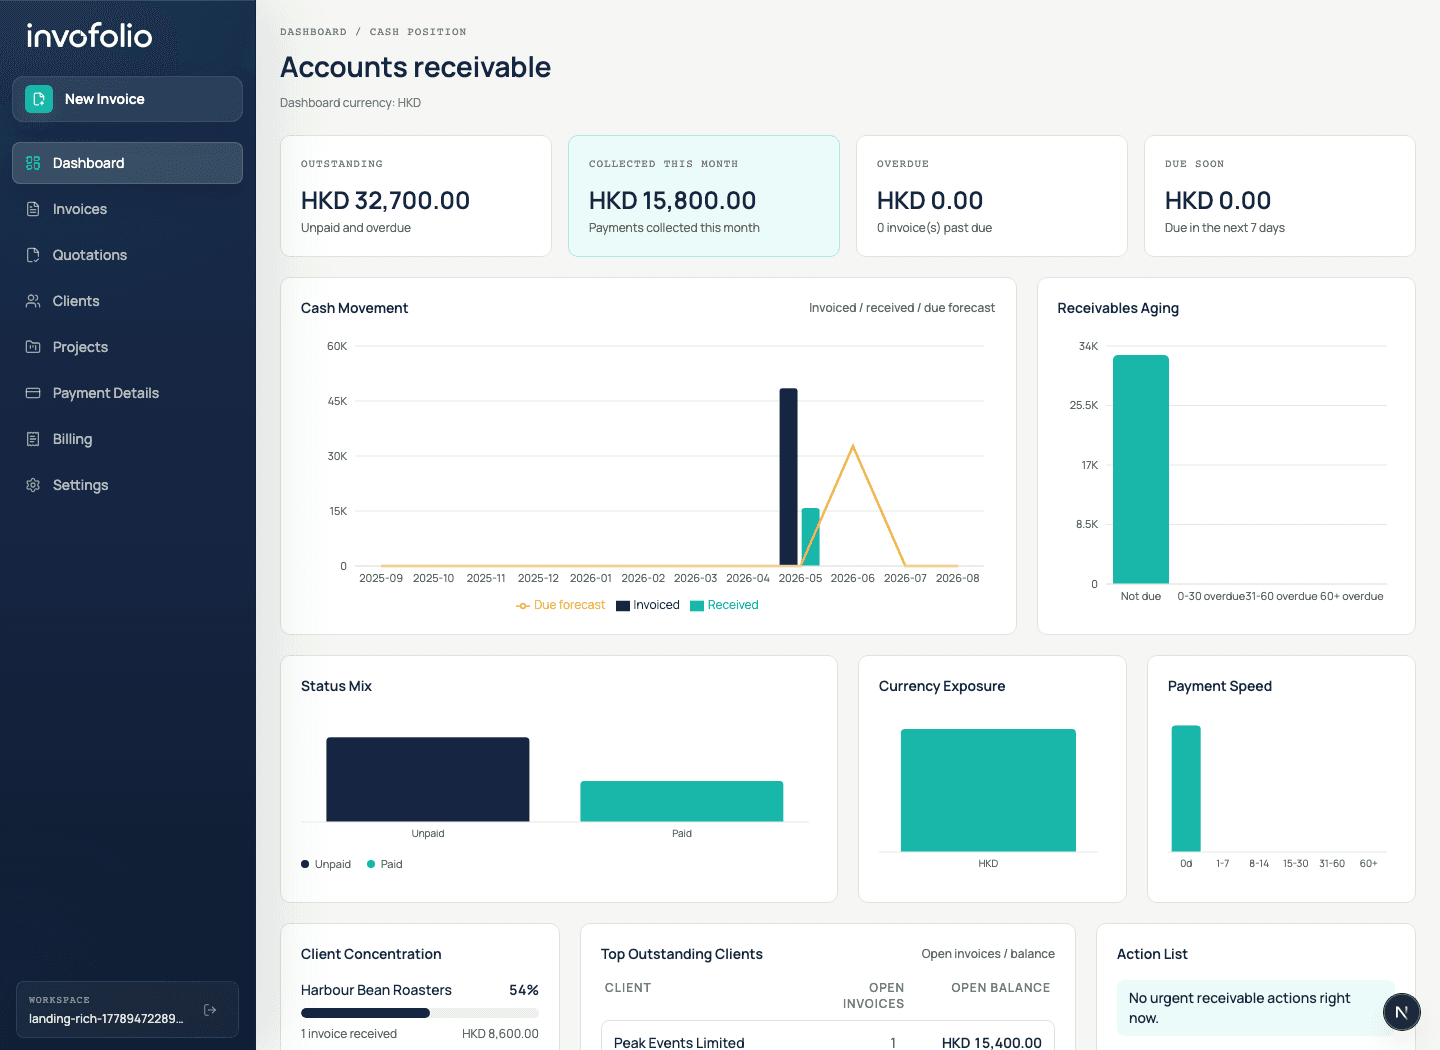Click the teal Received bar for 2026-05
Screen dimensions: 1440x1050
click(811, 537)
